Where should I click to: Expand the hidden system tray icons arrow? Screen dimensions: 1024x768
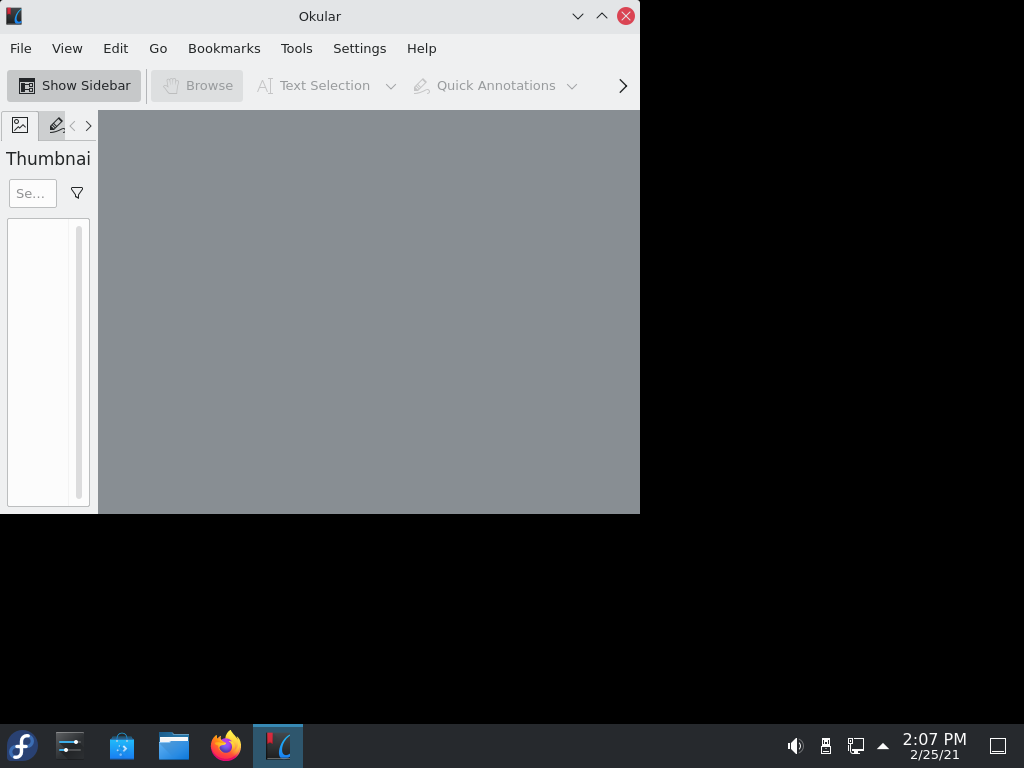pos(883,746)
